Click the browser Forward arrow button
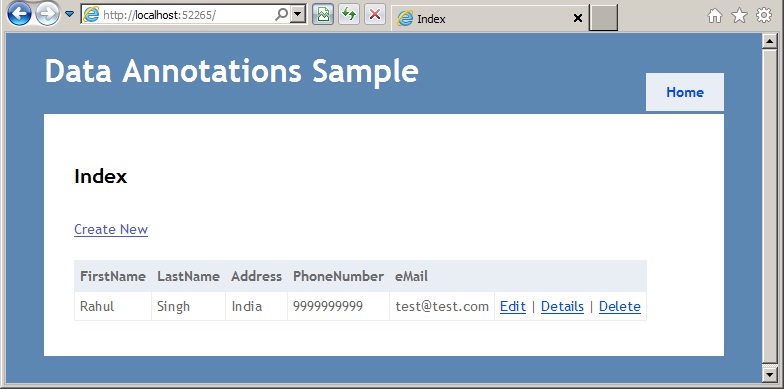Image resolution: width=784 pixels, height=389 pixels. tap(48, 14)
